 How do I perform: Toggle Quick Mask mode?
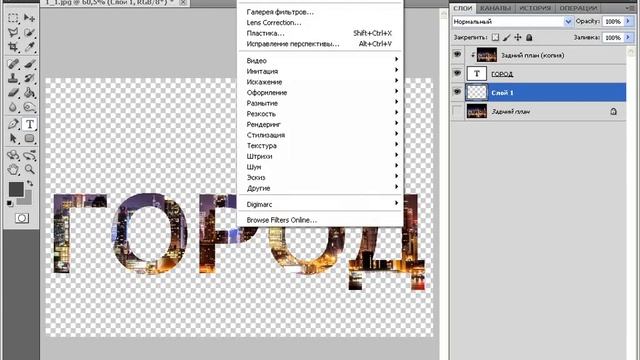(x=22, y=218)
